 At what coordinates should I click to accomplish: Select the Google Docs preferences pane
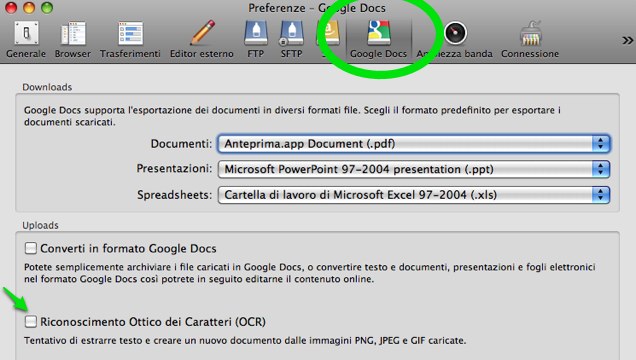(378, 40)
